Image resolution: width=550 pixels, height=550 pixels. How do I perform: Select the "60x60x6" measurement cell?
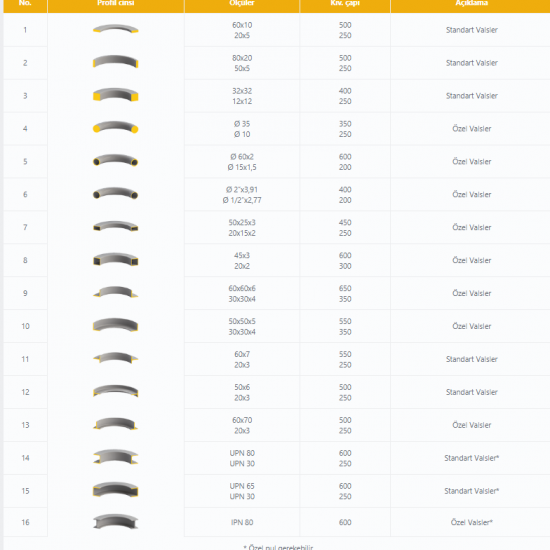pos(242,294)
